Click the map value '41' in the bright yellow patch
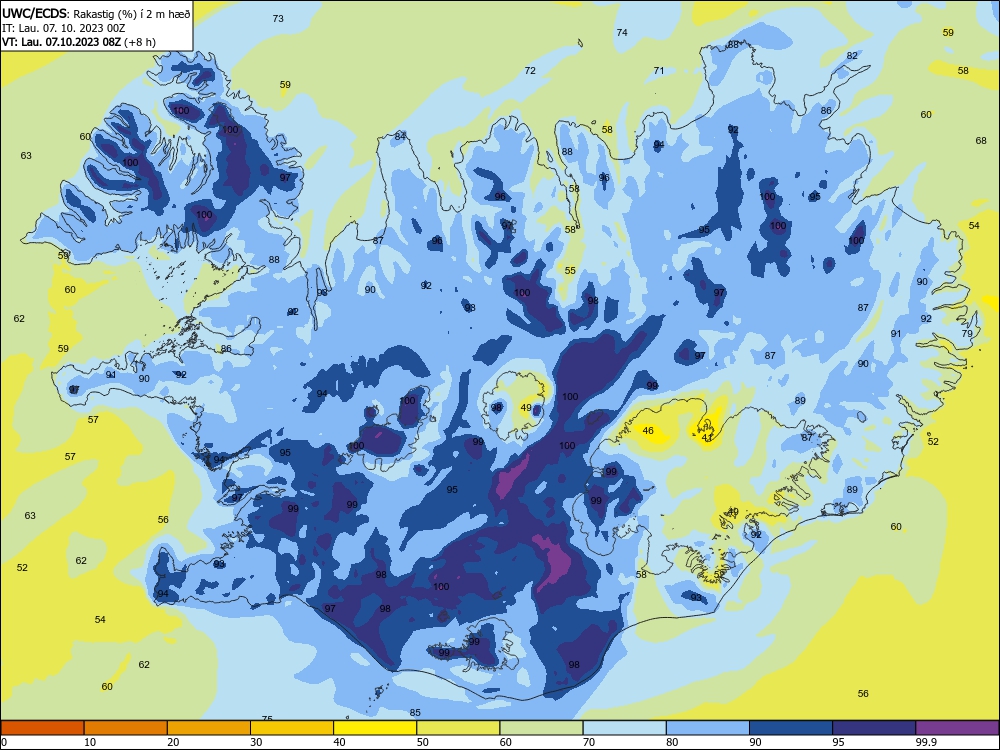Viewport: 1000px width, 750px height. (707, 438)
